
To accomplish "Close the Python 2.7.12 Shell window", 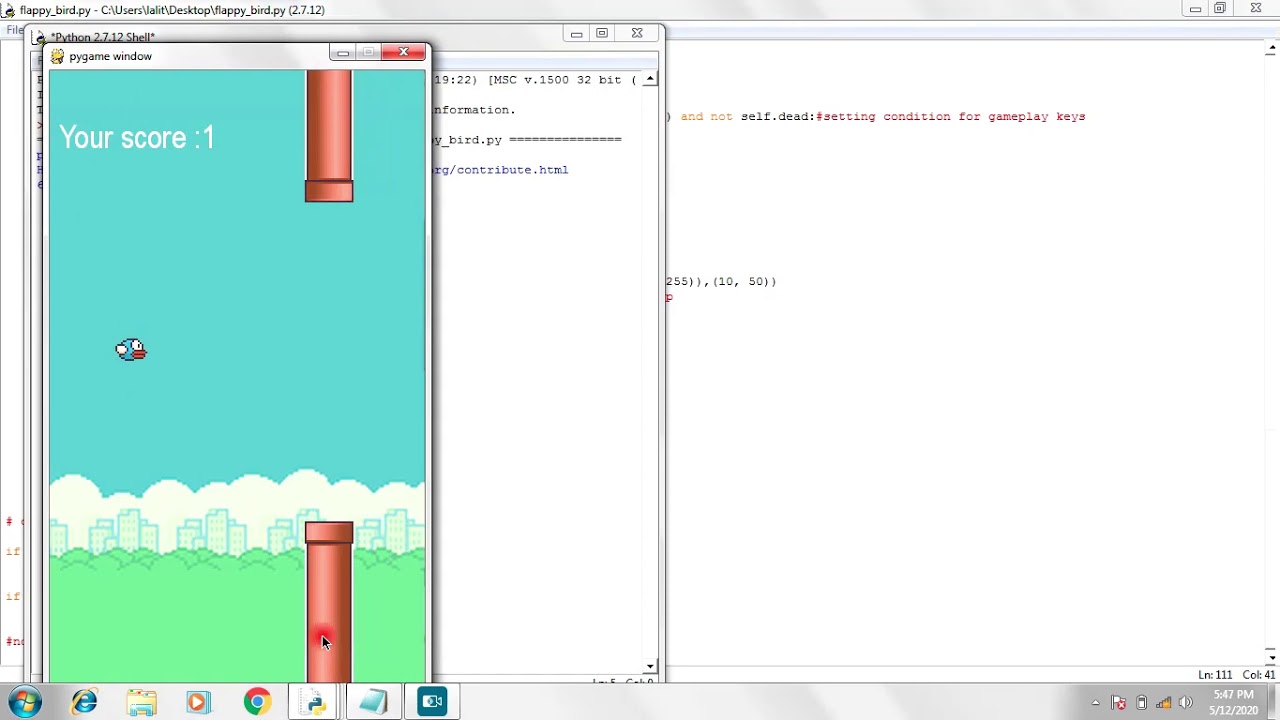I will coord(637,33).
